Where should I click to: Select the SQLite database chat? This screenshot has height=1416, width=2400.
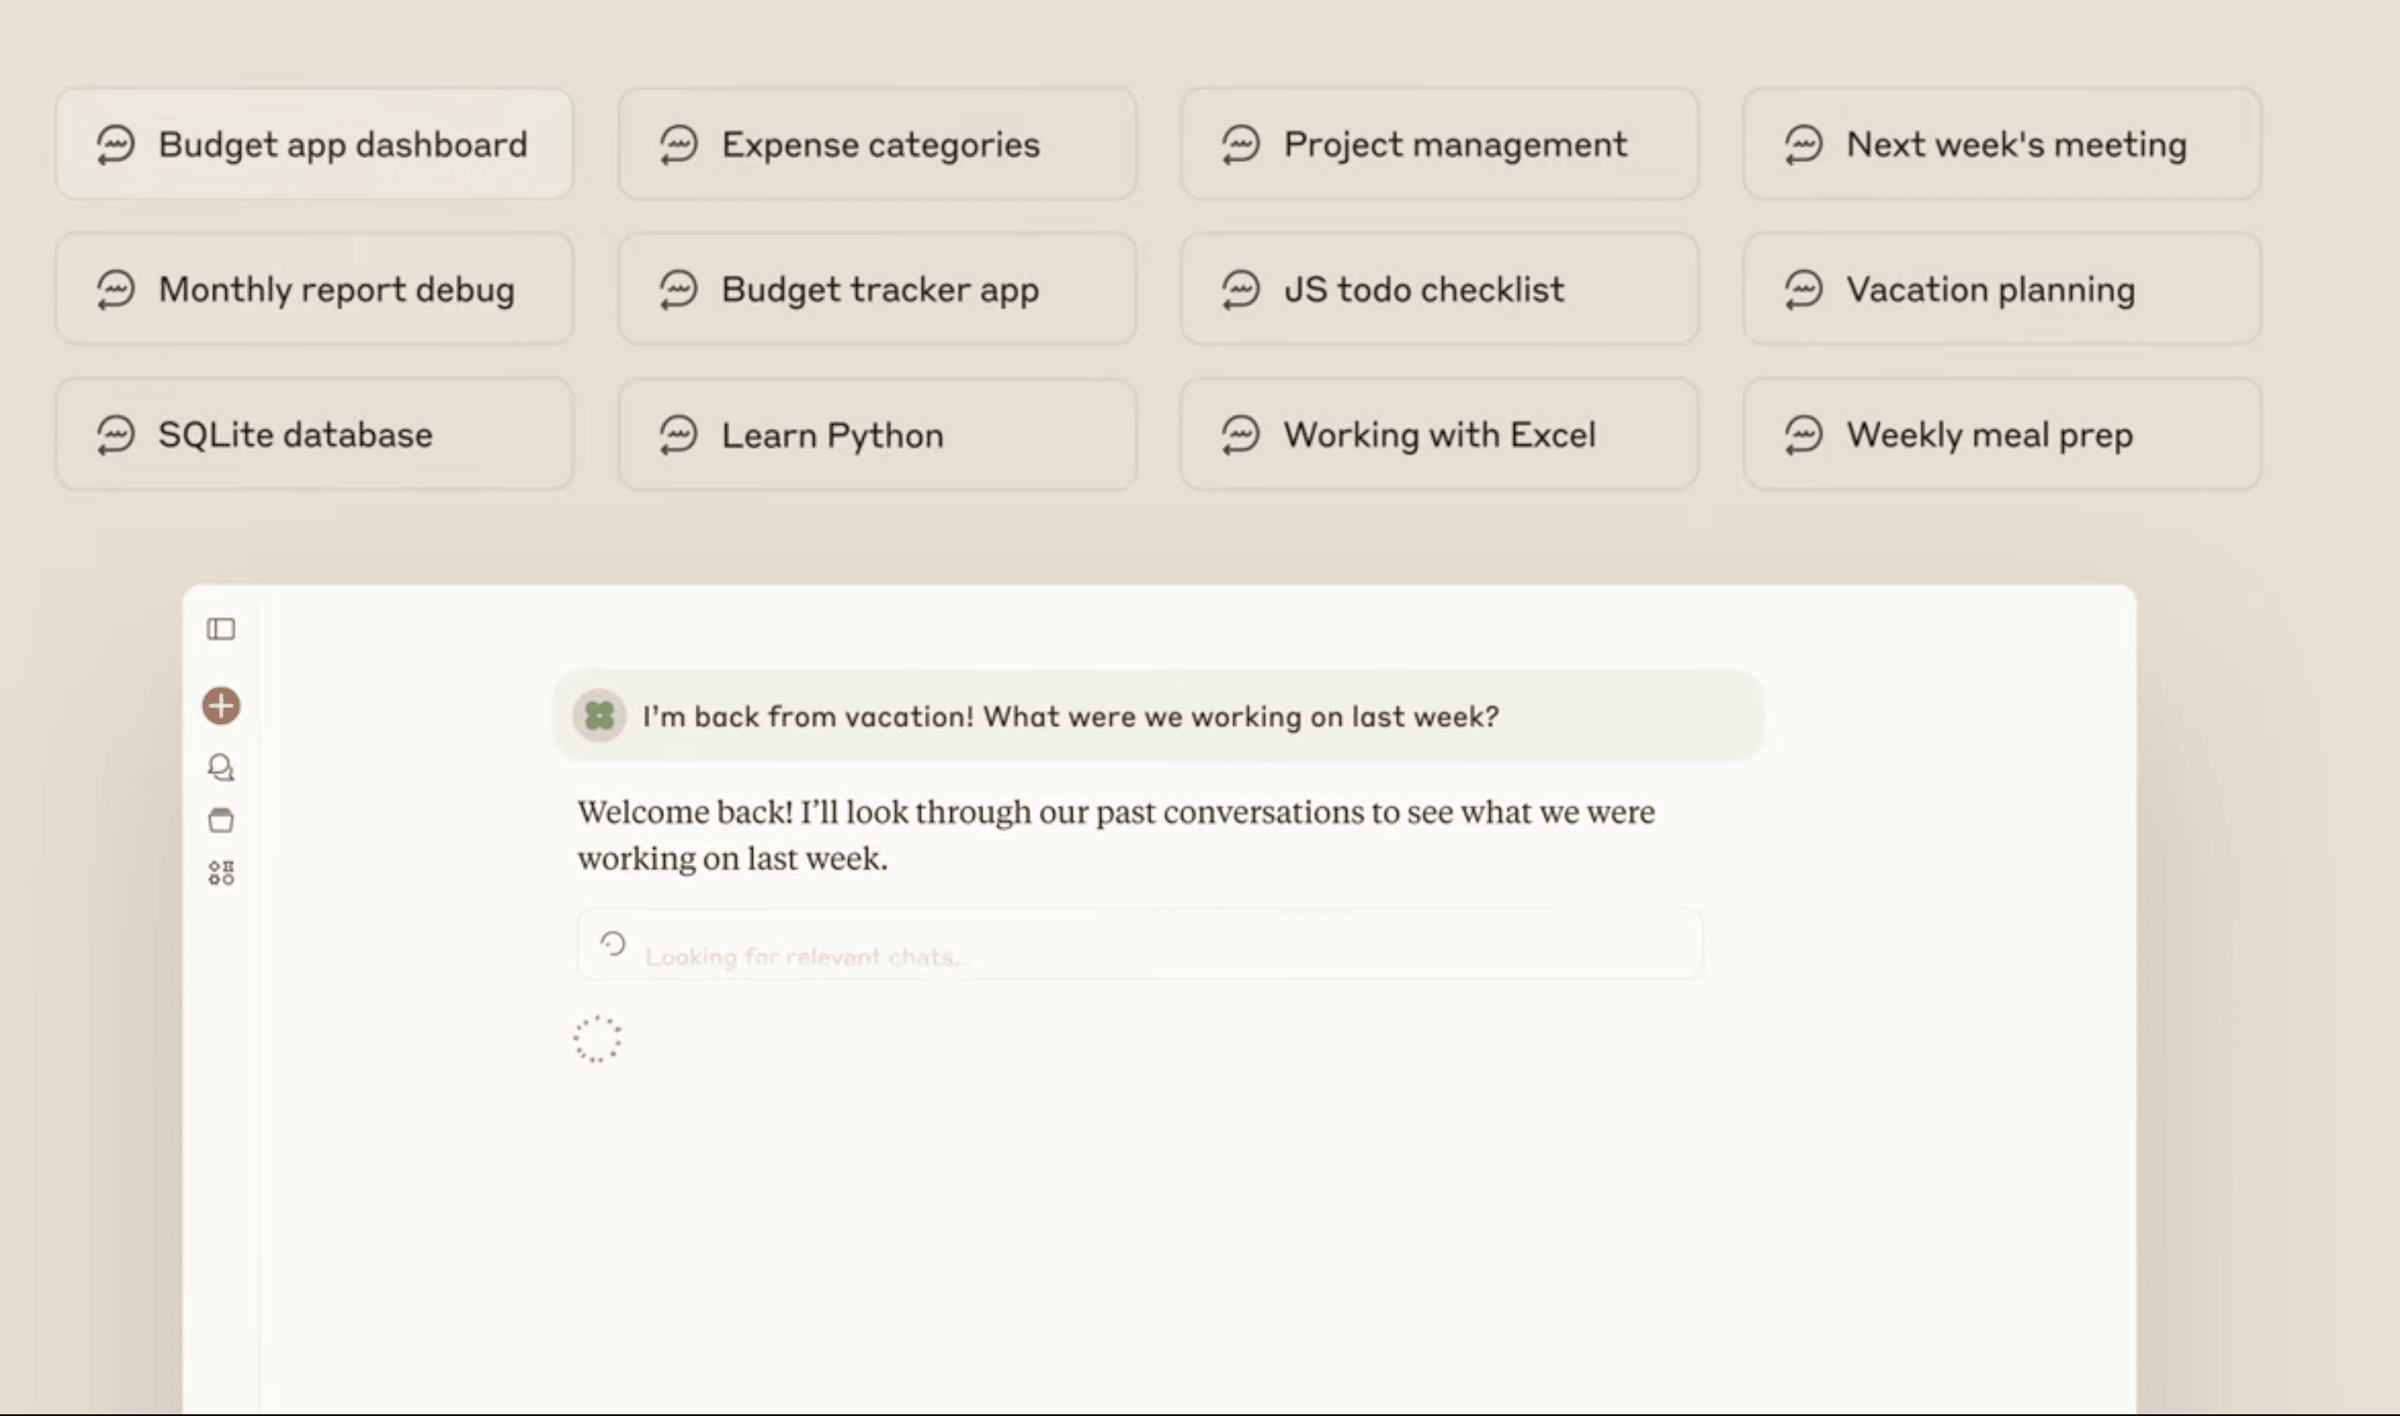pyautogui.click(x=314, y=434)
